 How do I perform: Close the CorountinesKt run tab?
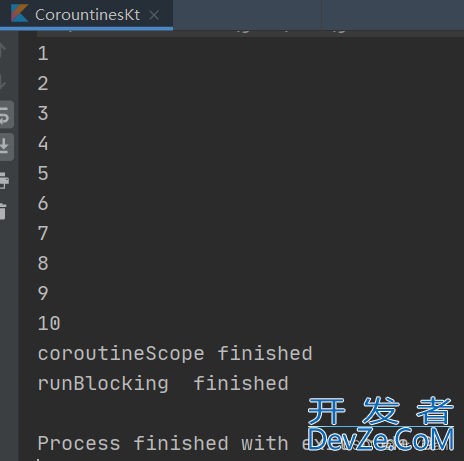(x=154, y=15)
